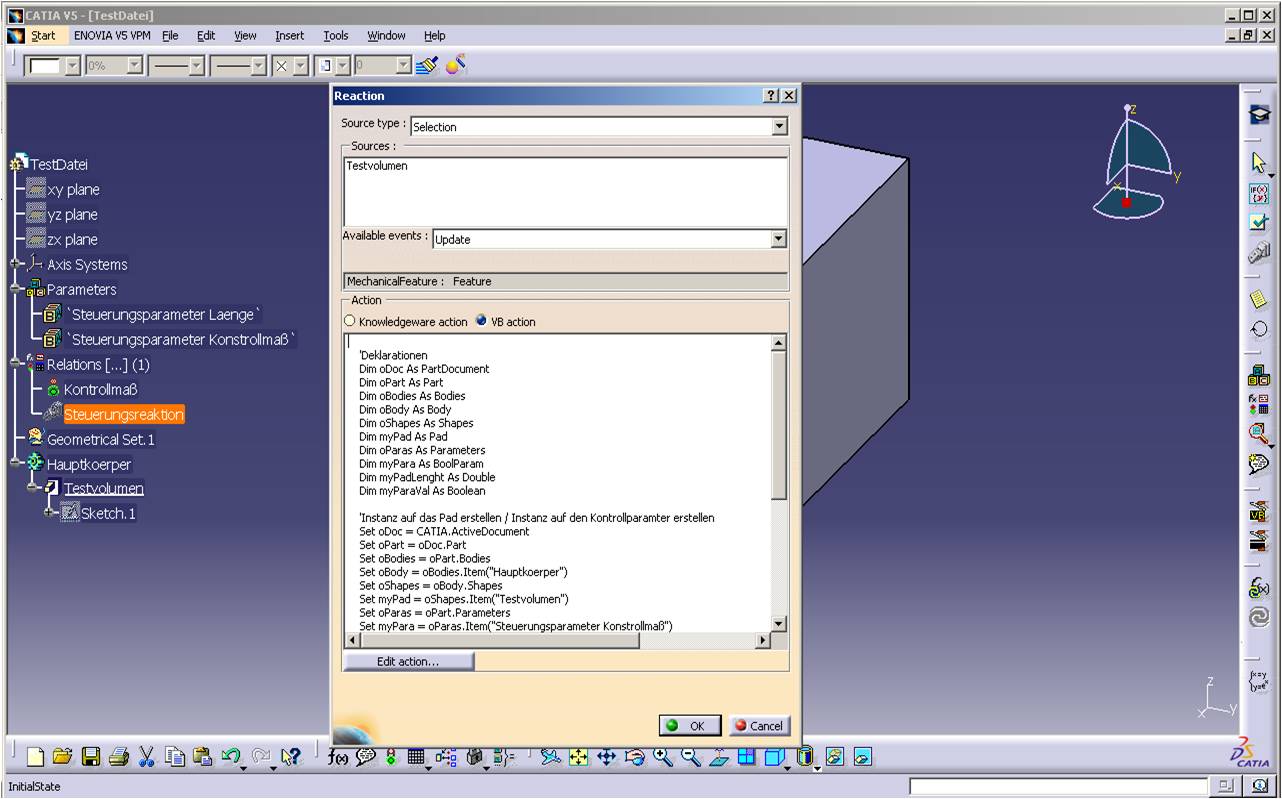Click the Paste clipboard icon

[x=203, y=757]
